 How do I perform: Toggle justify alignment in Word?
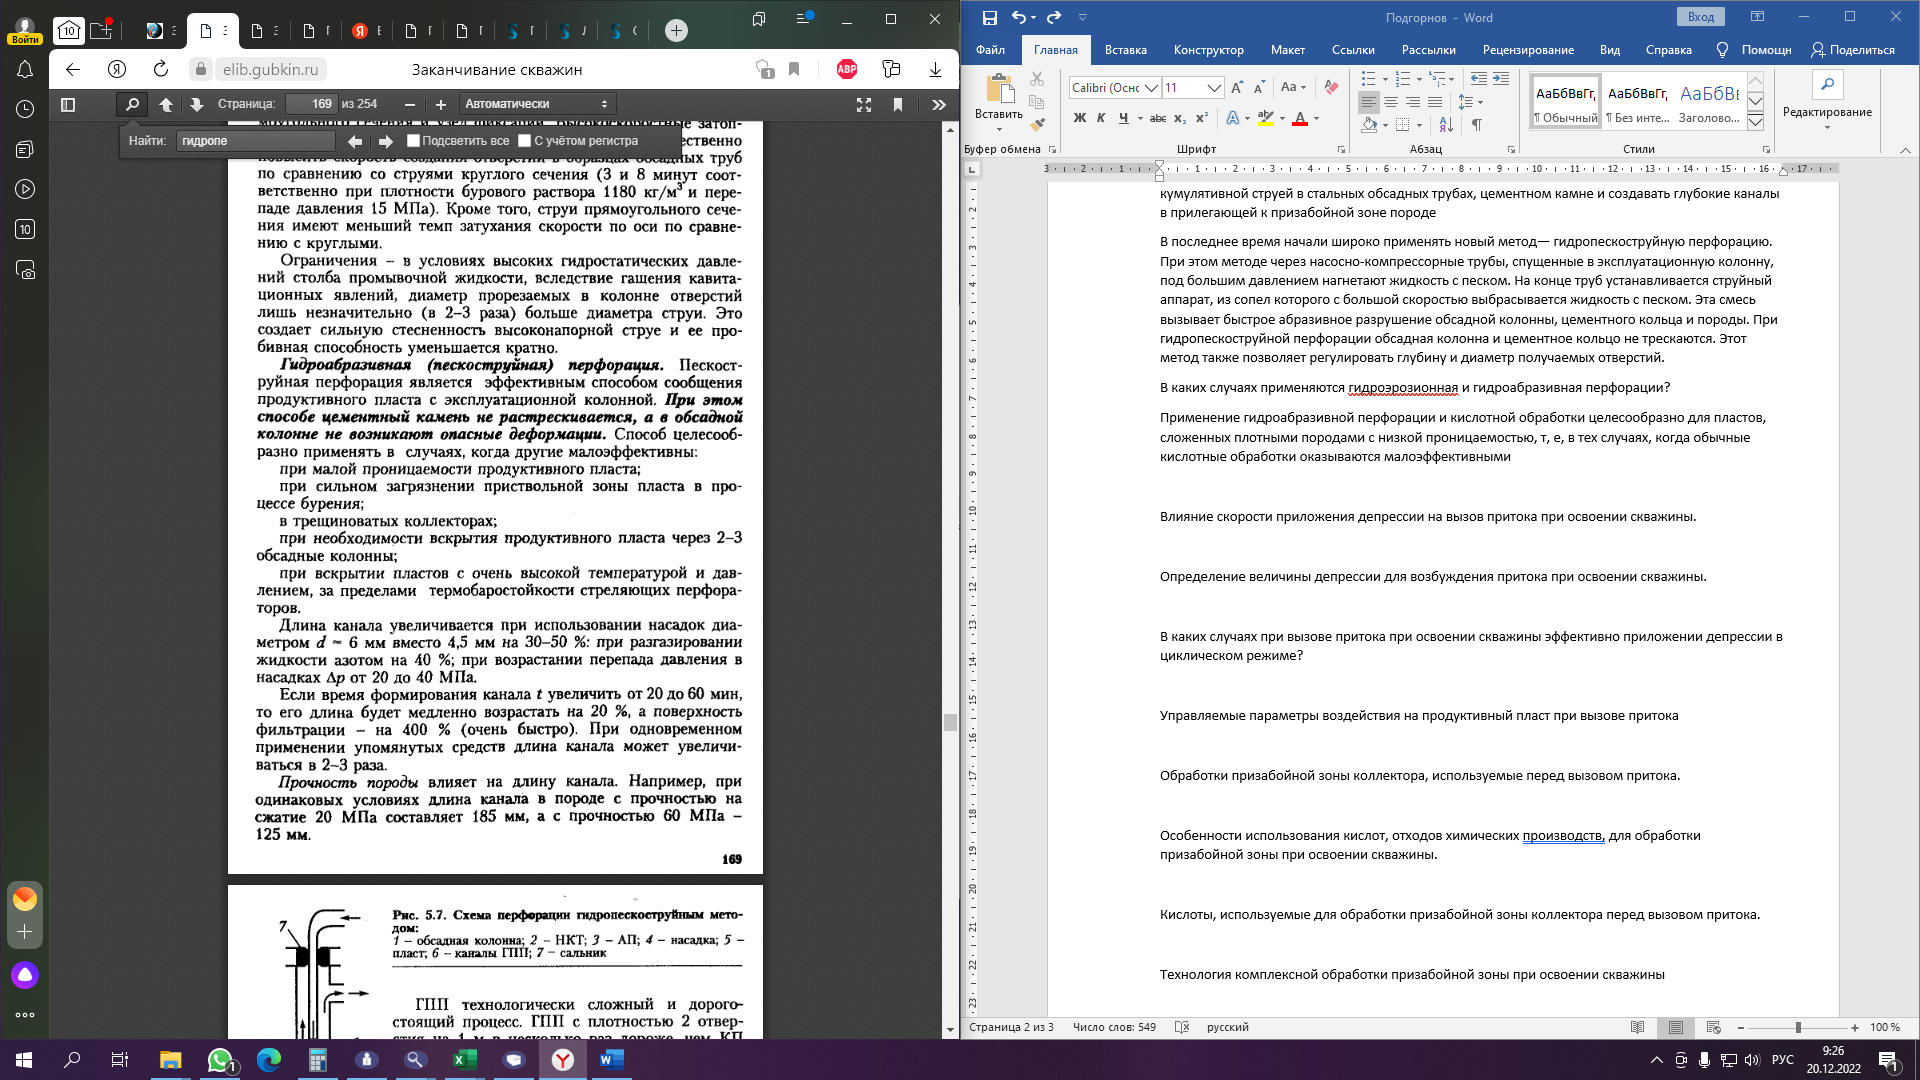pos(1435,102)
